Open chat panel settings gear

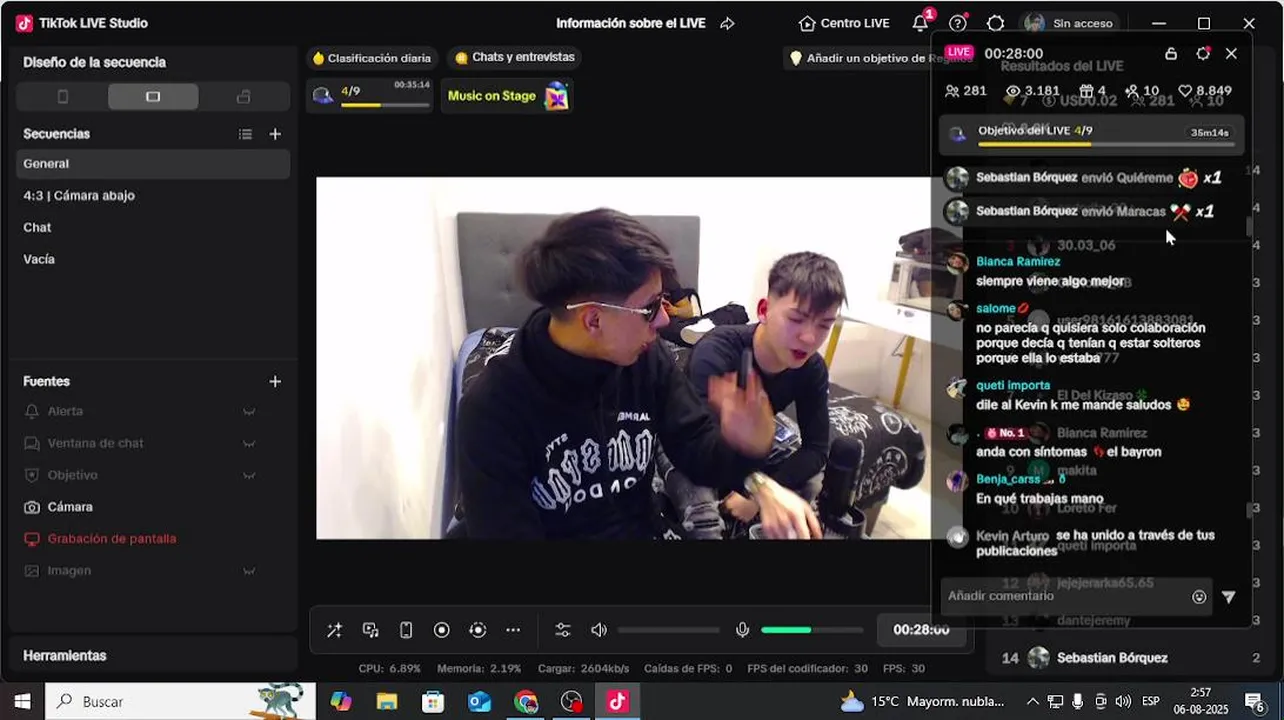pos(1203,54)
